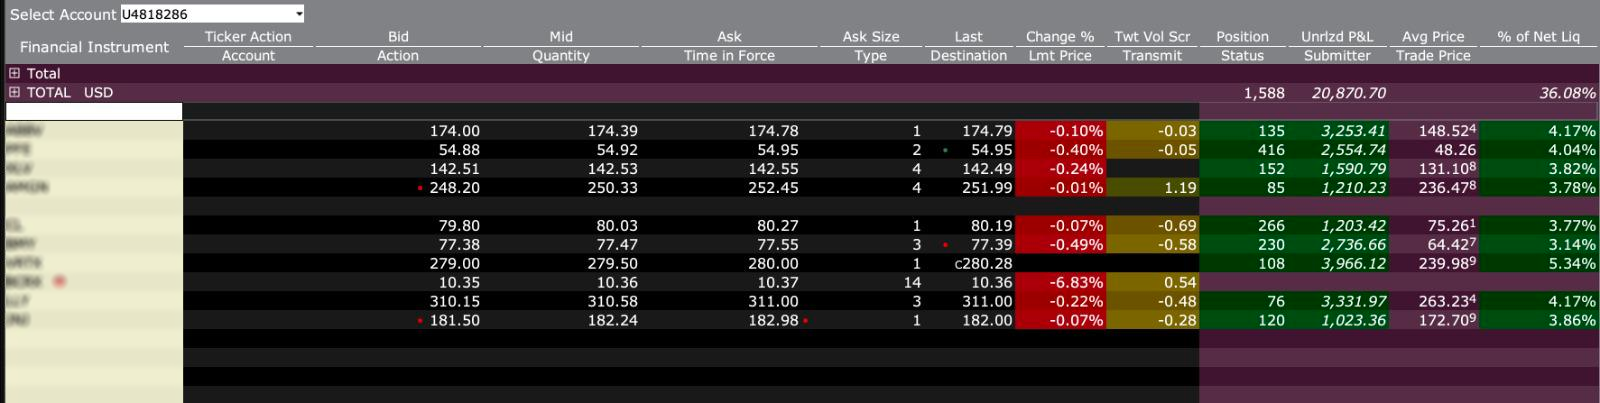Viewport: 1600px width, 403px height.
Task: Click the Twt Vol Scr column header
Action: point(1152,36)
